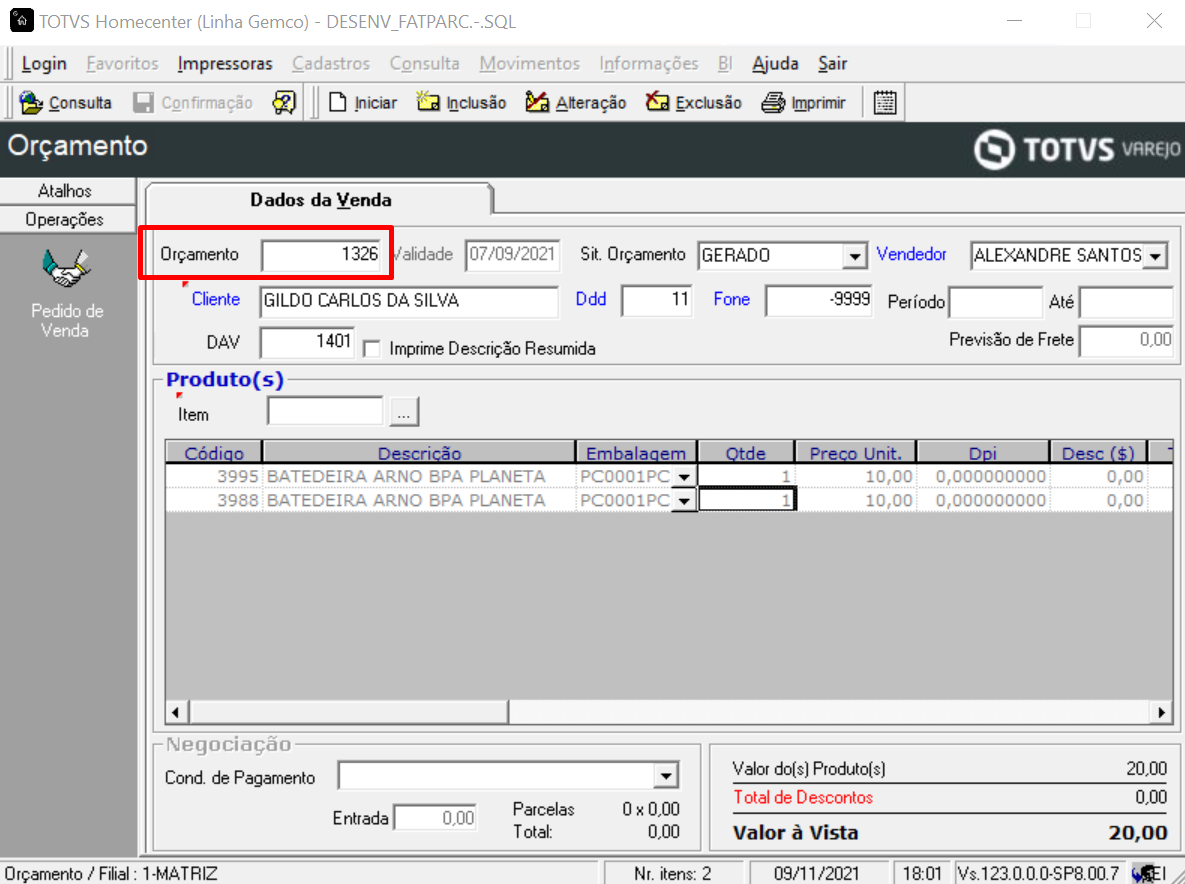This screenshot has height=884, width=1185.
Task: Click the Alteração edit icon
Action: tap(537, 102)
